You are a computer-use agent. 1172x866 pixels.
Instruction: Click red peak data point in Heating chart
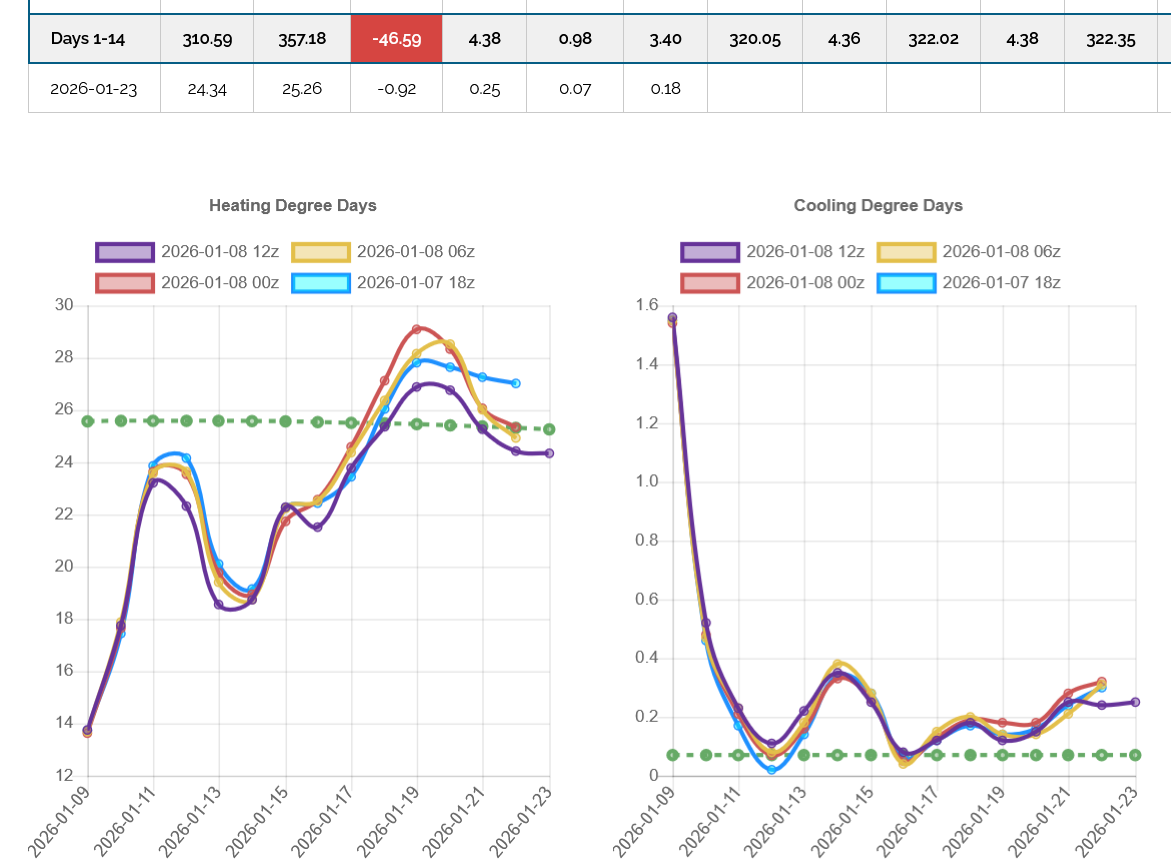pos(417,329)
